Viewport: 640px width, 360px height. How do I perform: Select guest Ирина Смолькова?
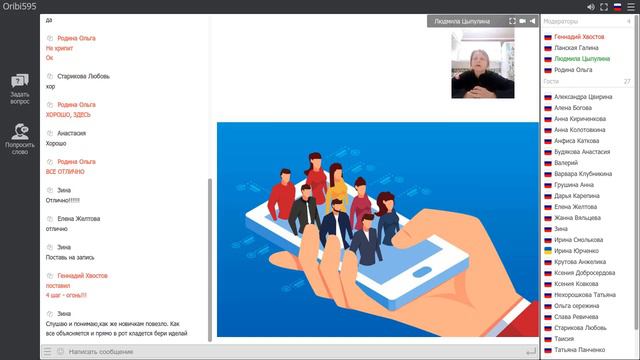coord(578,240)
